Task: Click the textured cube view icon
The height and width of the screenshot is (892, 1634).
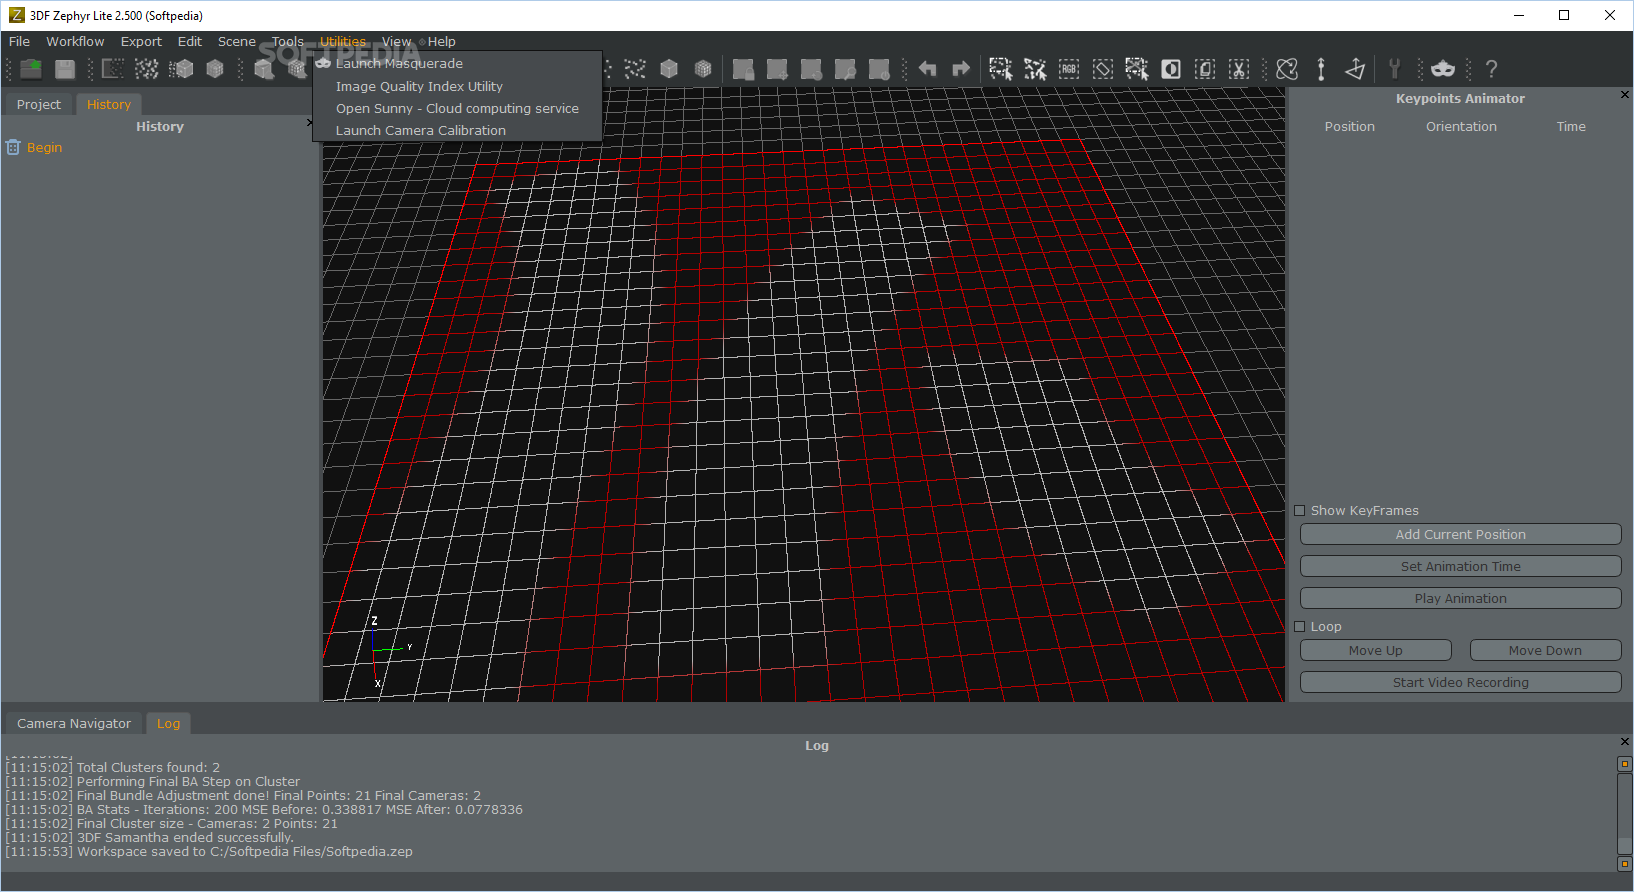Action: [x=703, y=69]
